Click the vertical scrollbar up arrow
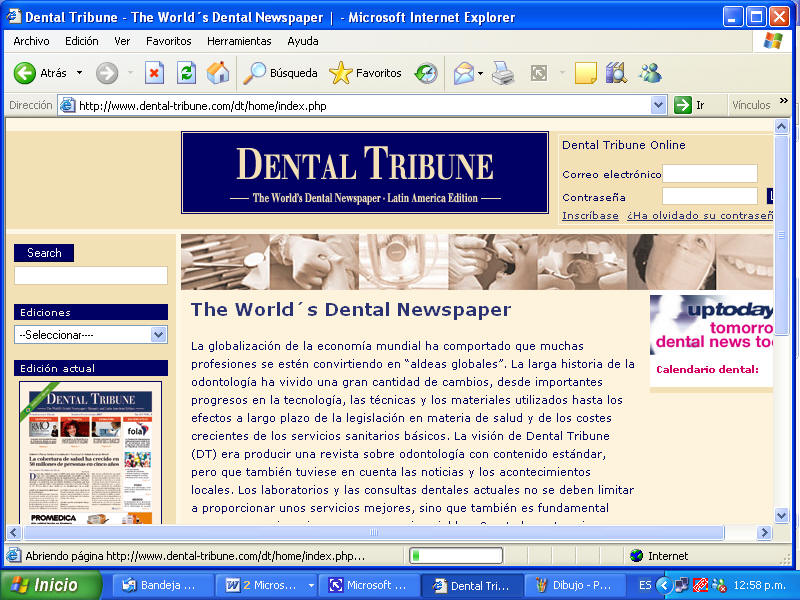The width and height of the screenshot is (800, 600). tap(782, 126)
